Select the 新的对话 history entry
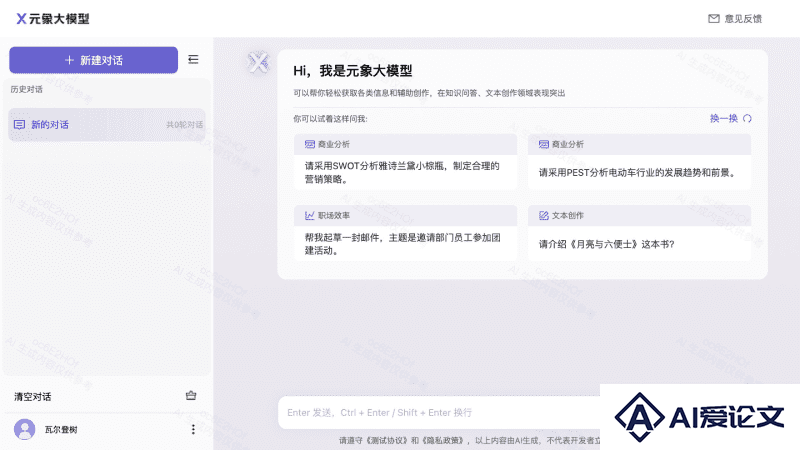 [x=107, y=124]
